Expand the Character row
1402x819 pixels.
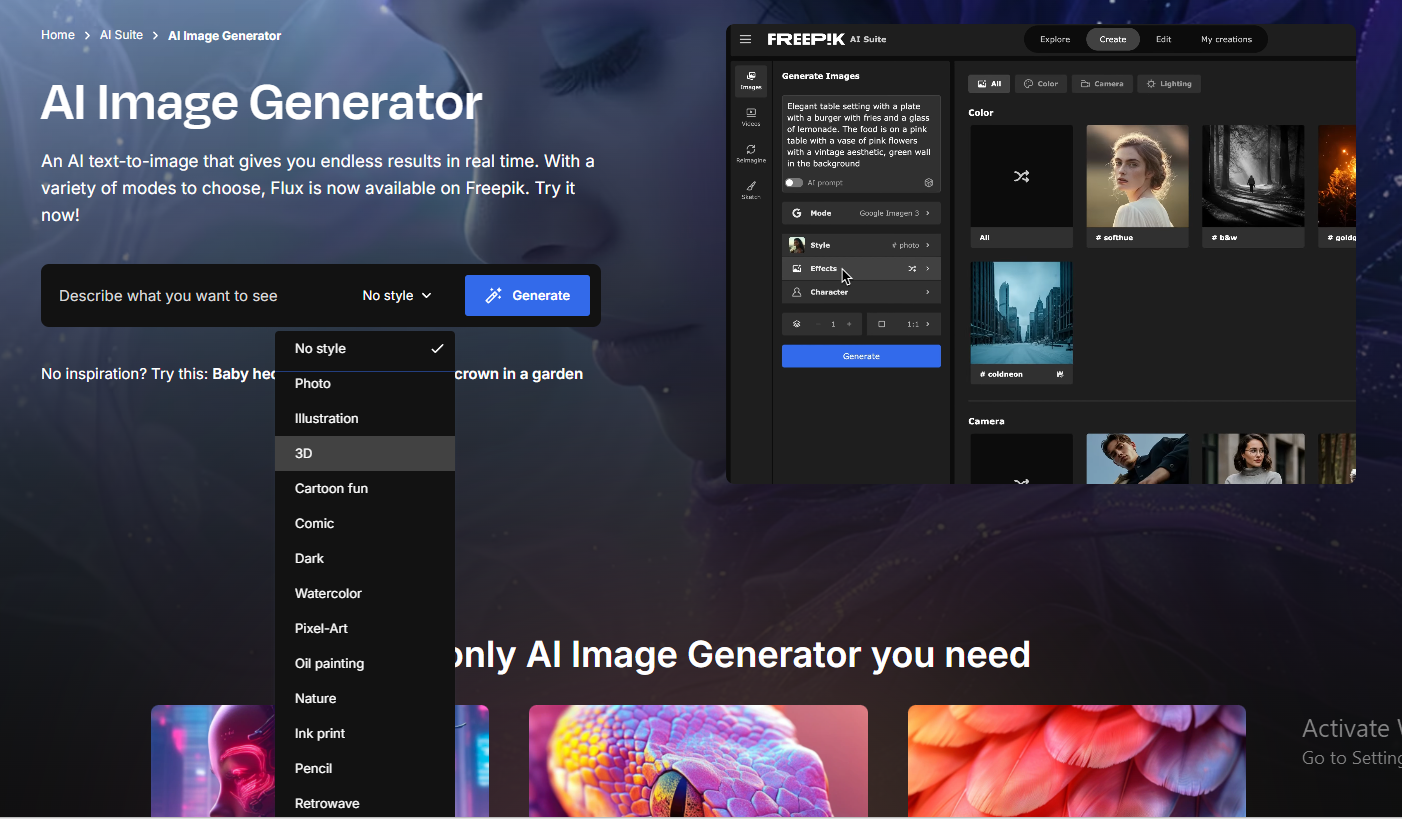(861, 292)
